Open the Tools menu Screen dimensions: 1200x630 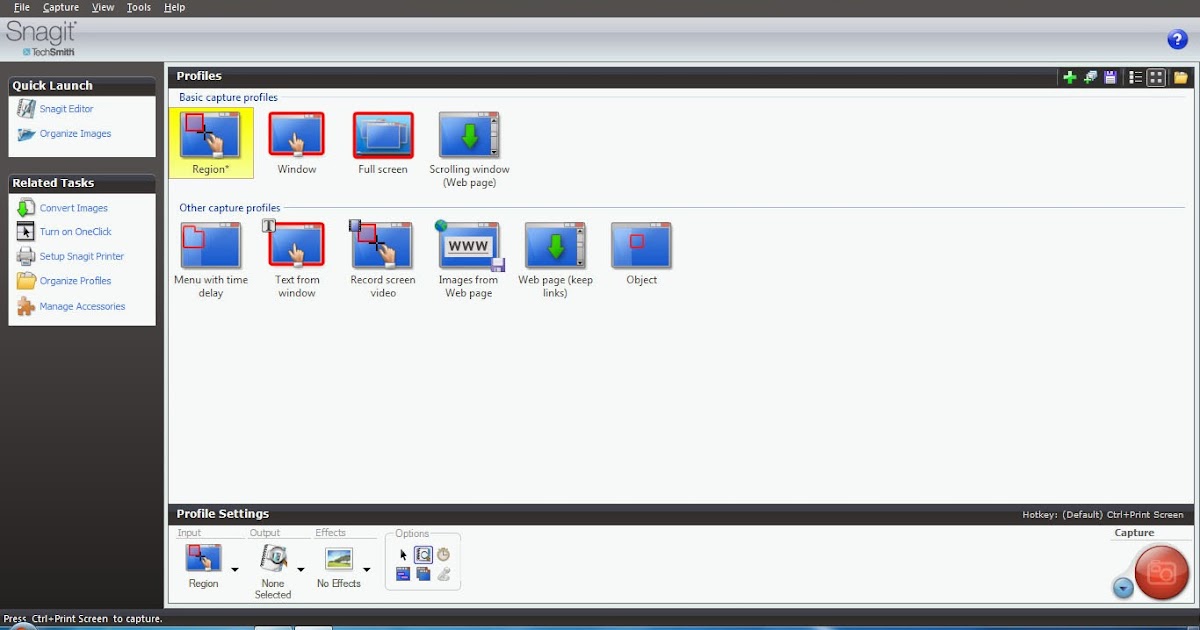pos(138,7)
